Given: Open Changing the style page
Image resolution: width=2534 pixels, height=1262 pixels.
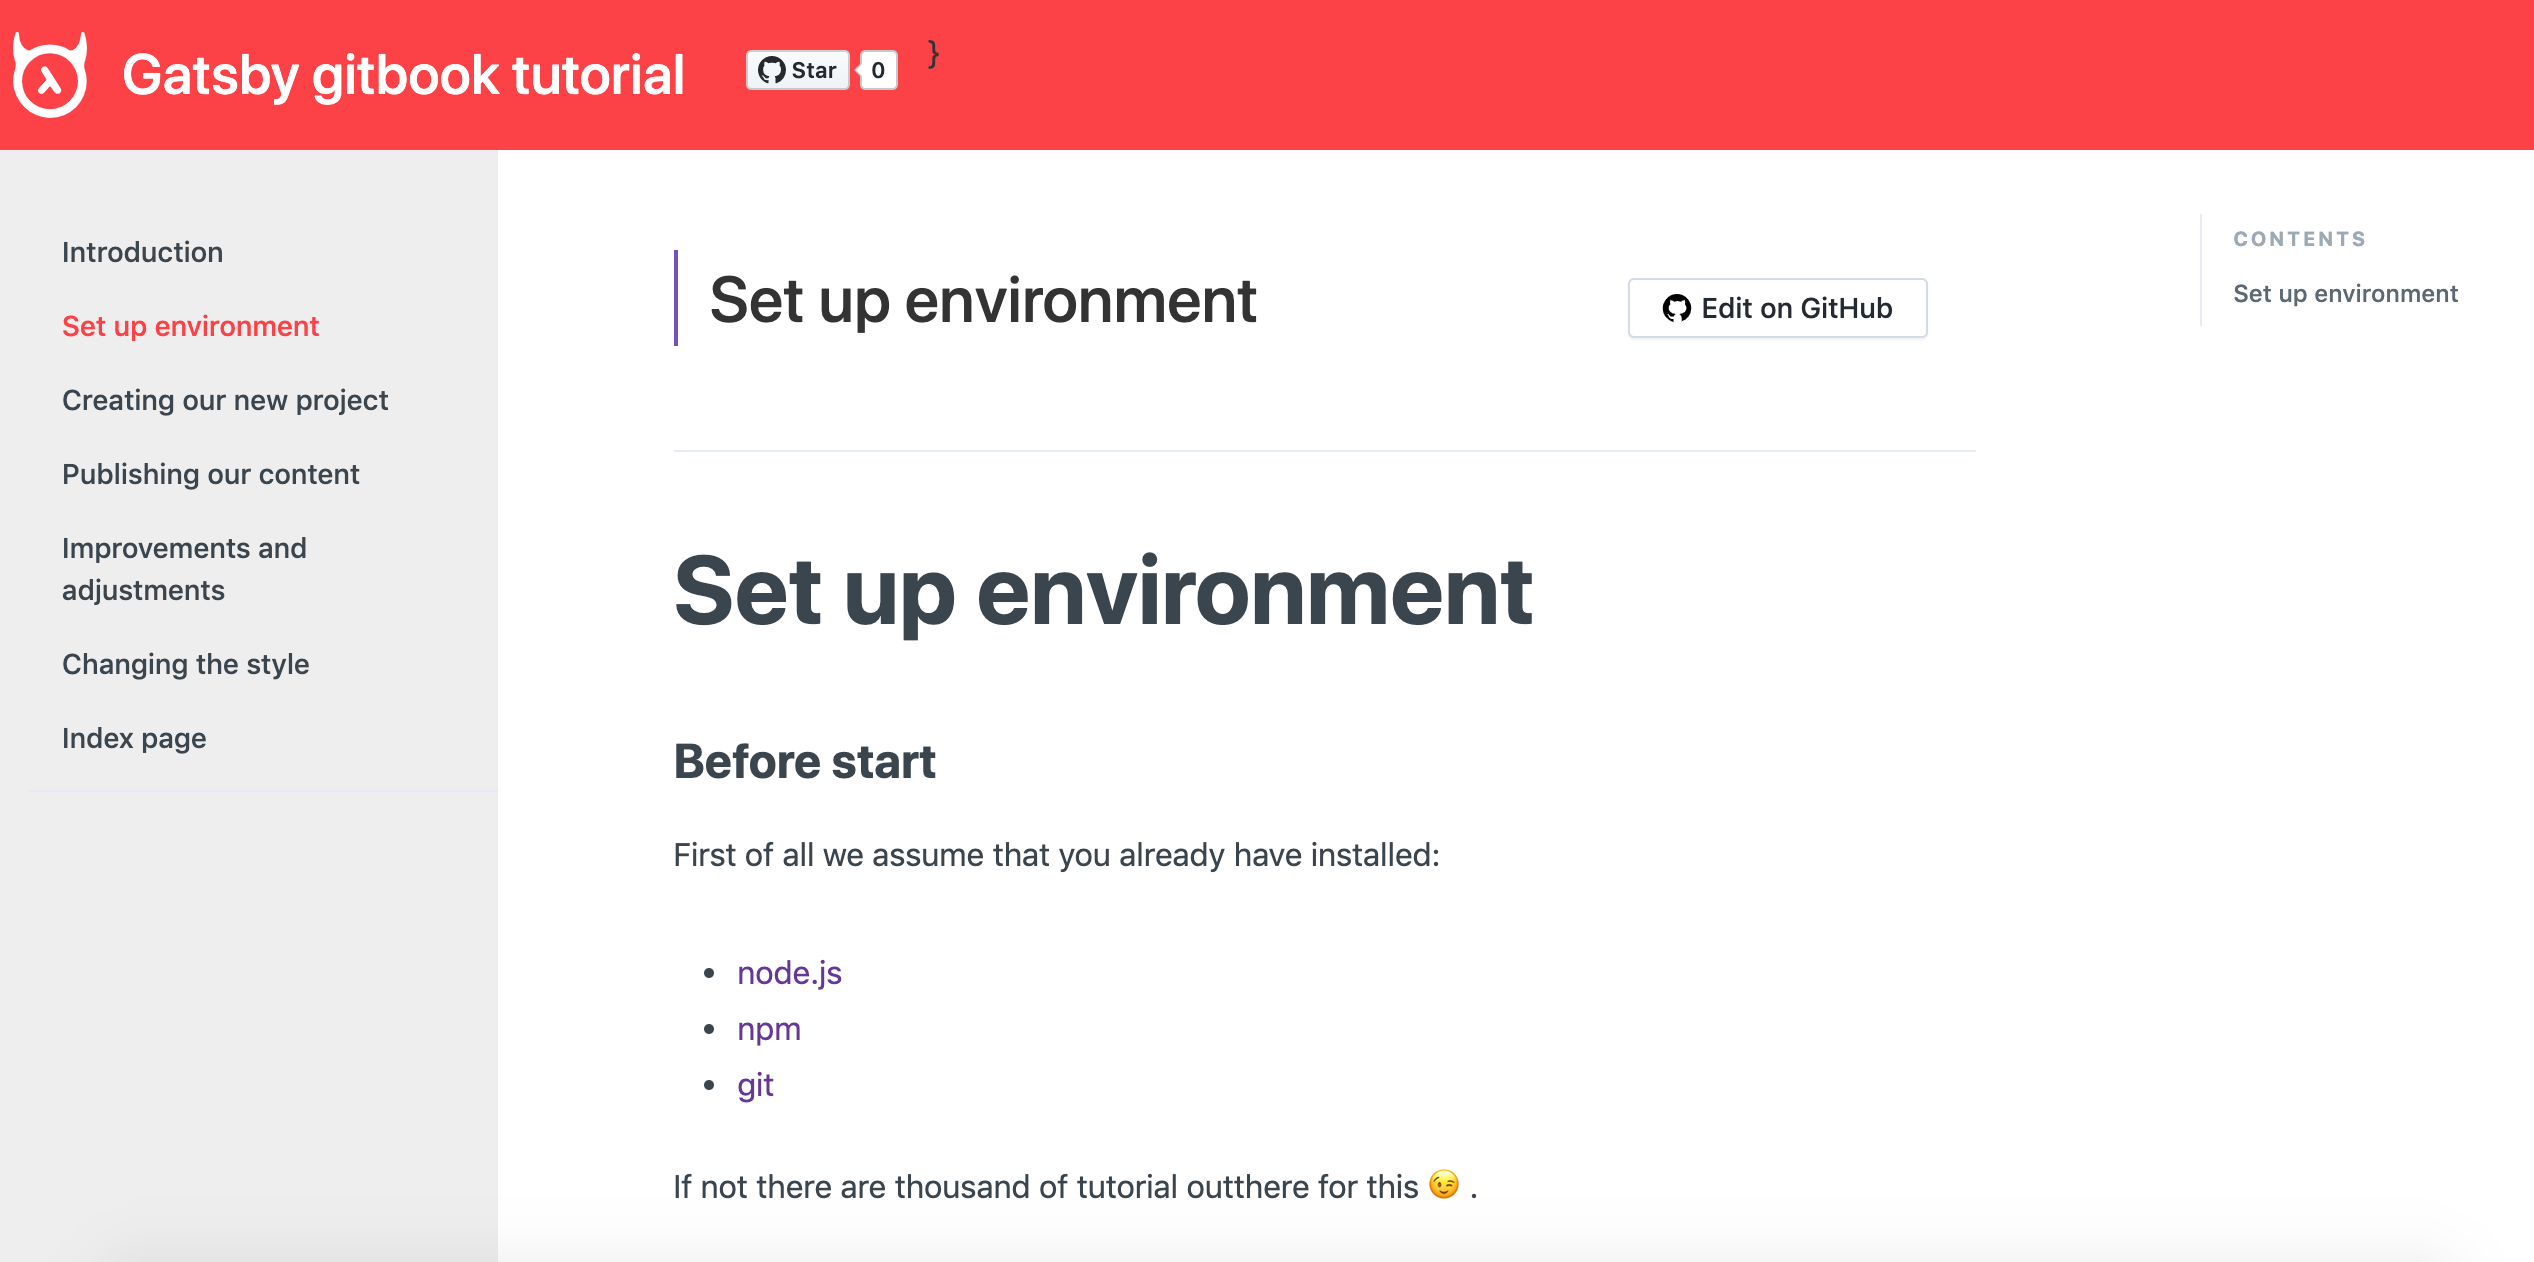Looking at the screenshot, I should click(x=185, y=664).
